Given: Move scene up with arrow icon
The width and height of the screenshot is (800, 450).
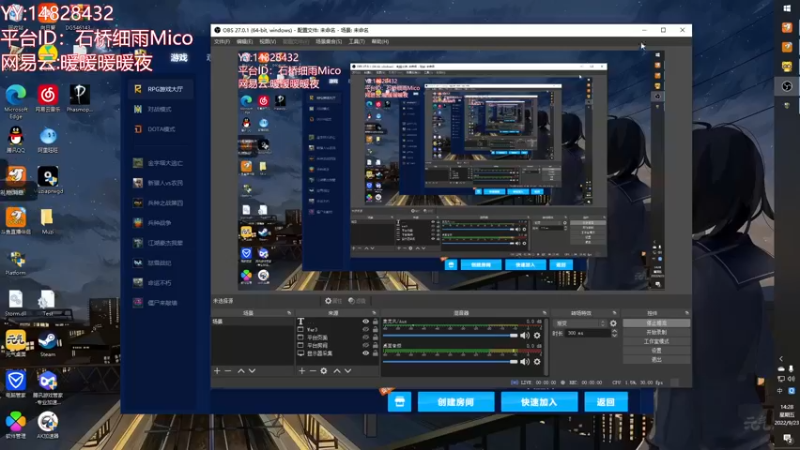Looking at the screenshot, I should point(241,371).
